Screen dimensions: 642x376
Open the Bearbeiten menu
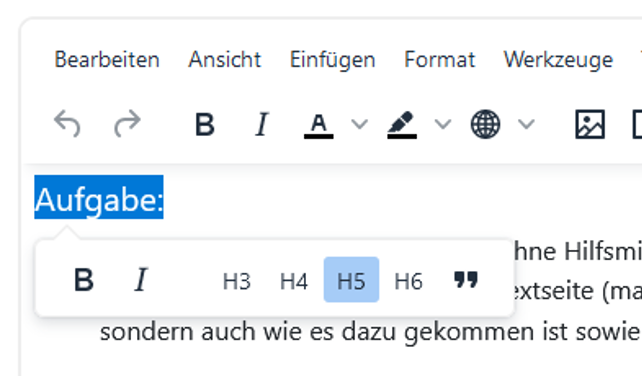[x=107, y=60]
